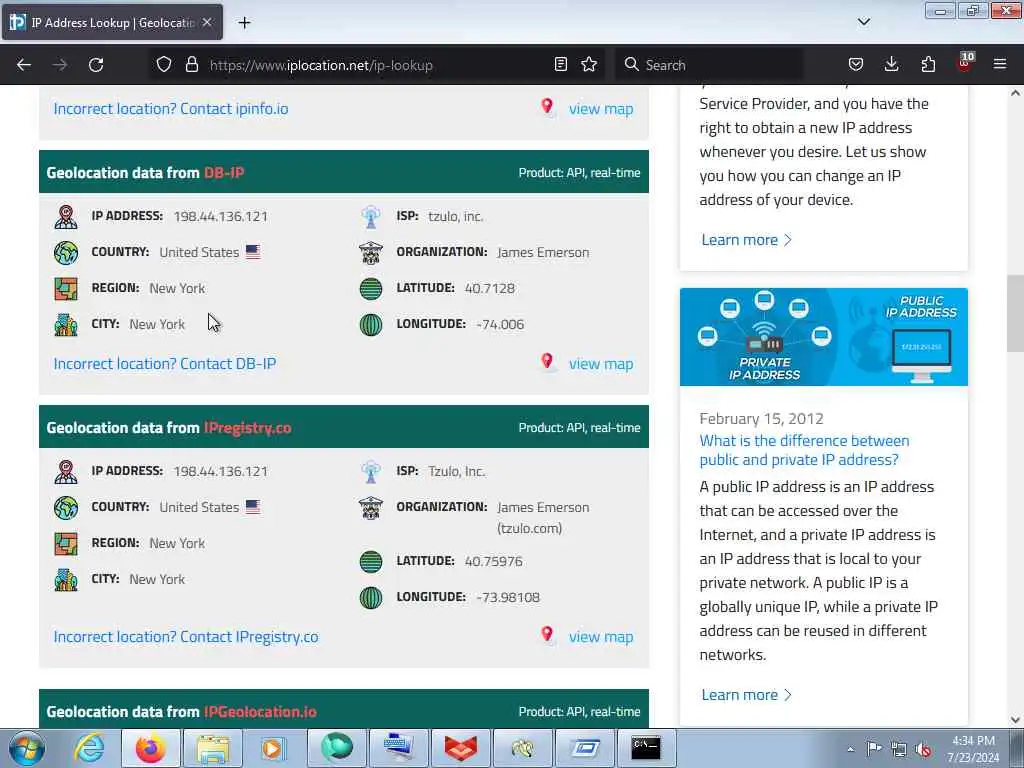The image size is (1024, 768).
Task: Open the downloads panel
Action: click(891, 65)
